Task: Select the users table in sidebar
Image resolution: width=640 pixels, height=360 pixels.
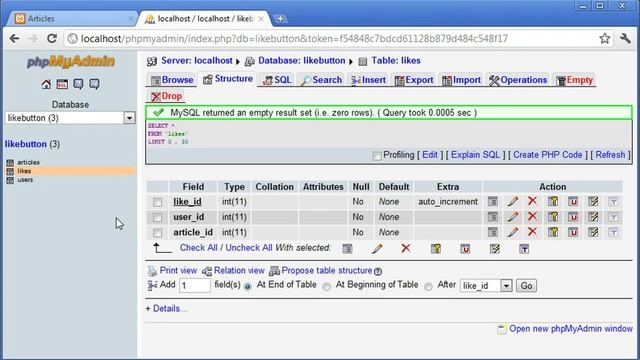Action: click(x=25, y=180)
